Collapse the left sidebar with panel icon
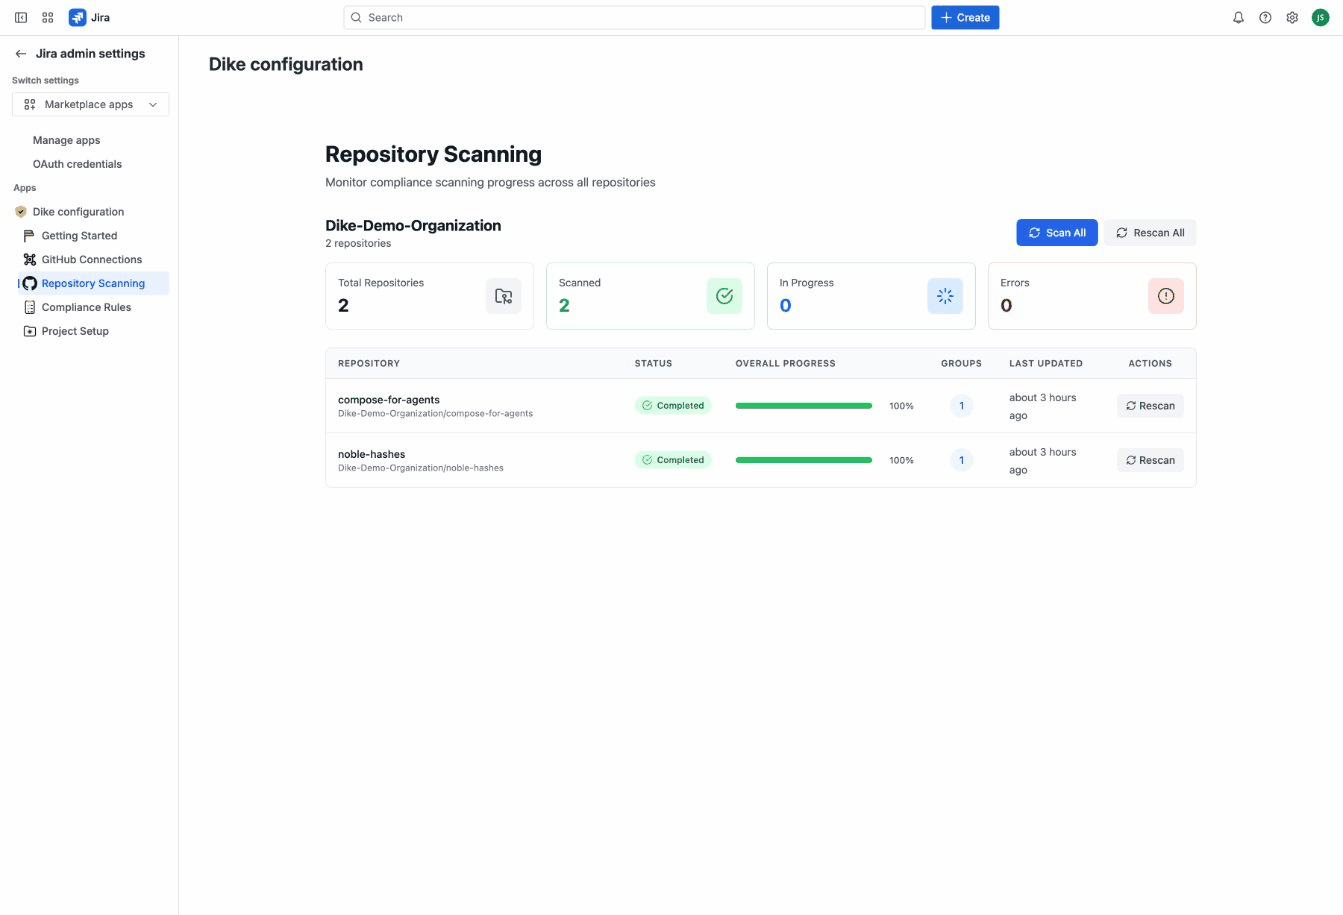 [20, 17]
